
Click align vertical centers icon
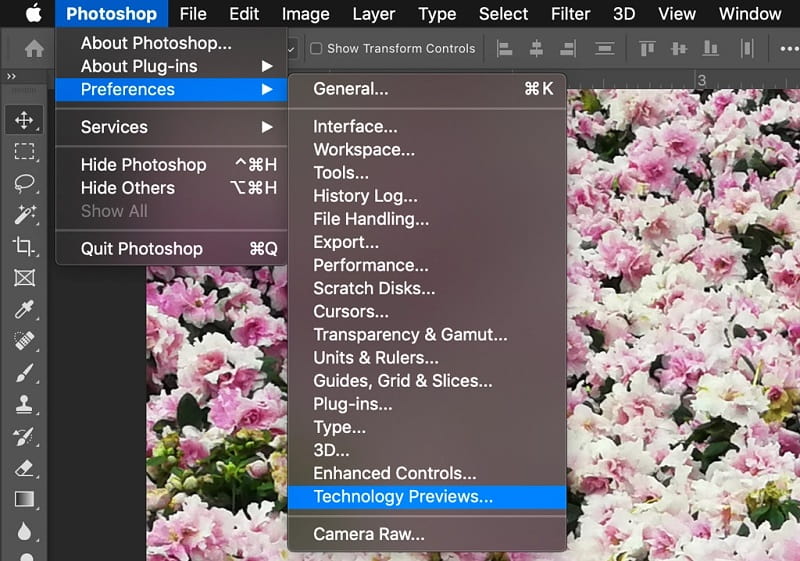point(679,49)
